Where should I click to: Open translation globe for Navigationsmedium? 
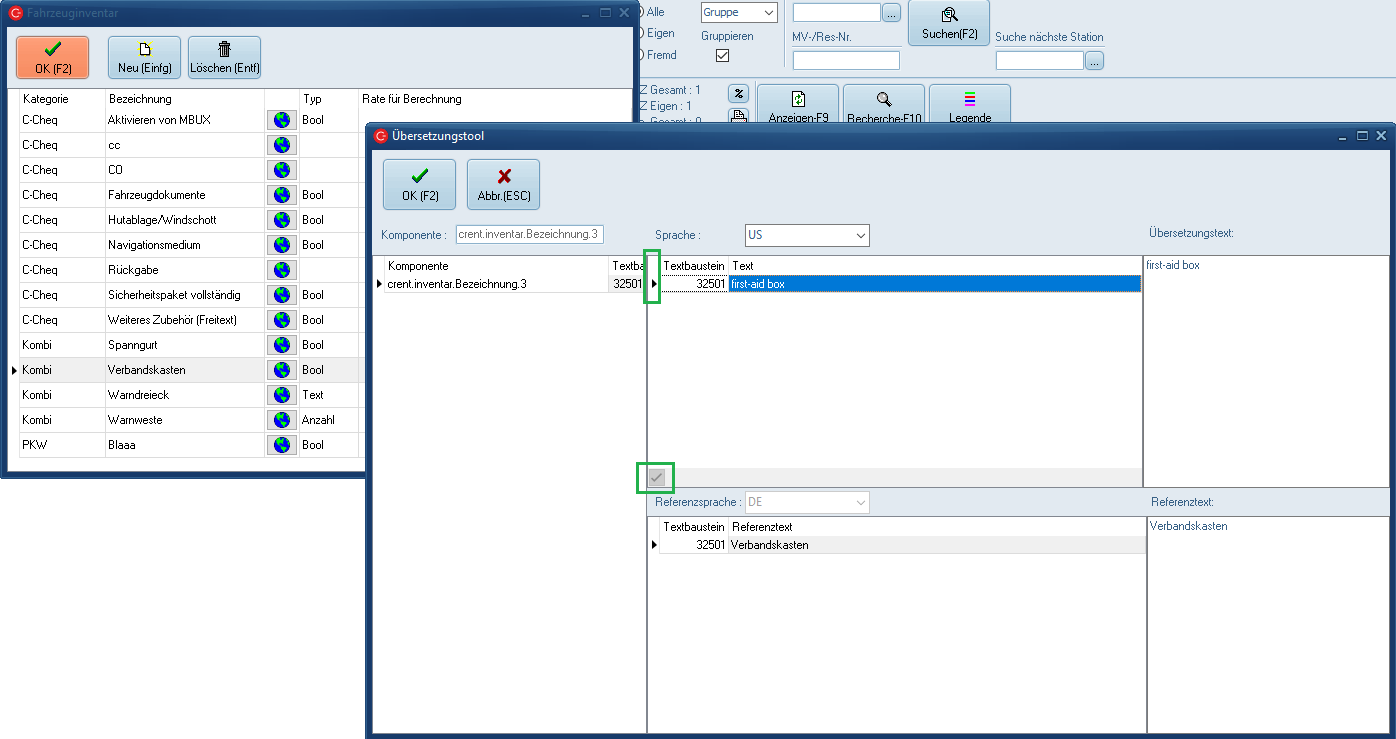[x=282, y=245]
